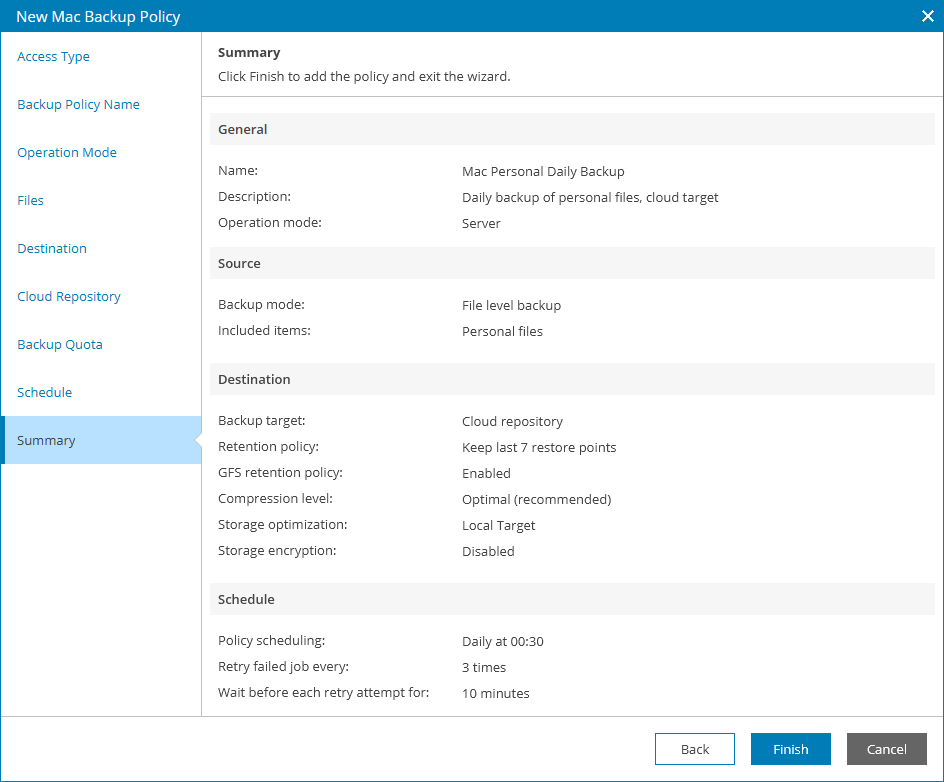Switch to the Operation Mode step
This screenshot has height=782, width=944.
tap(67, 153)
